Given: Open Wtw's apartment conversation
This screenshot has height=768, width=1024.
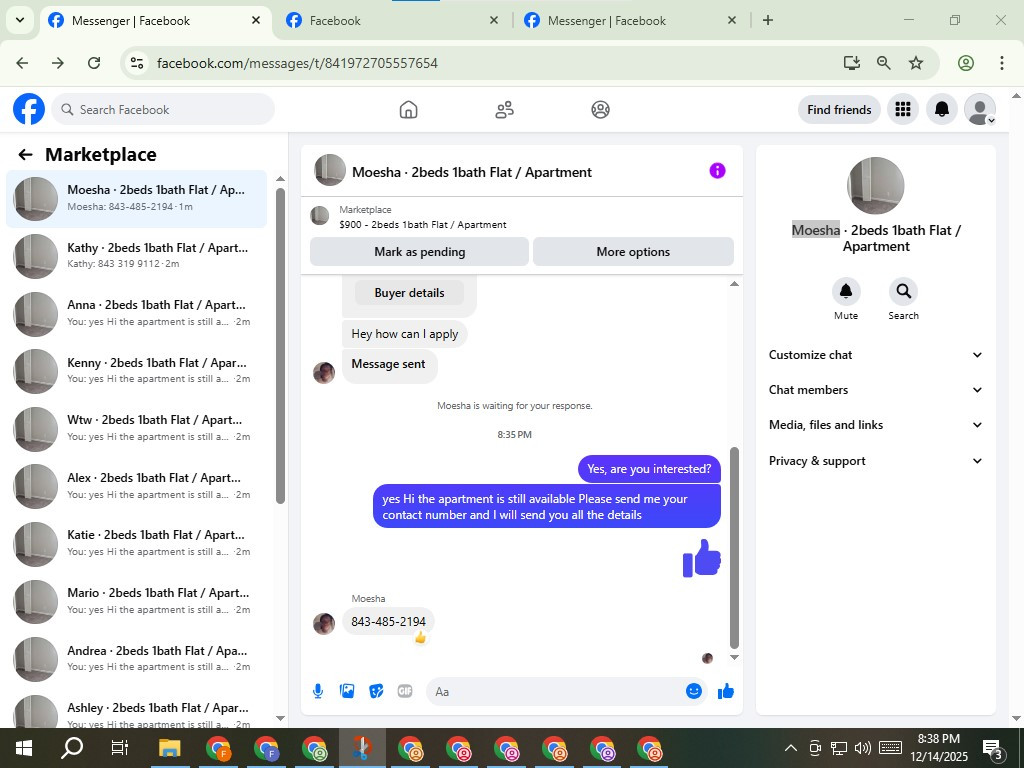Looking at the screenshot, I should (x=136, y=428).
